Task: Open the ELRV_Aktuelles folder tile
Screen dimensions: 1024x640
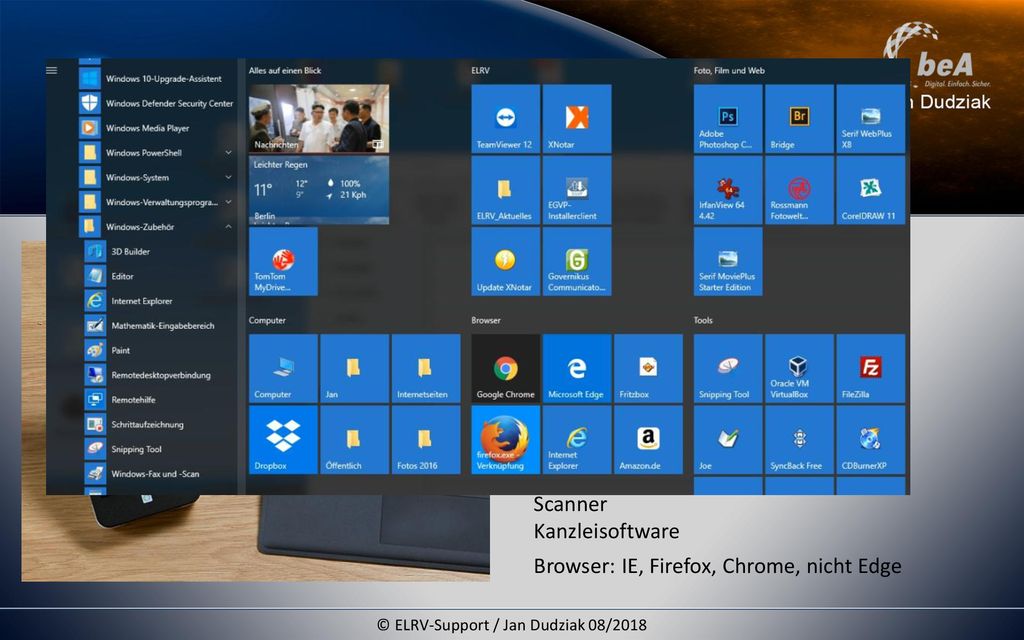Action: tap(505, 190)
